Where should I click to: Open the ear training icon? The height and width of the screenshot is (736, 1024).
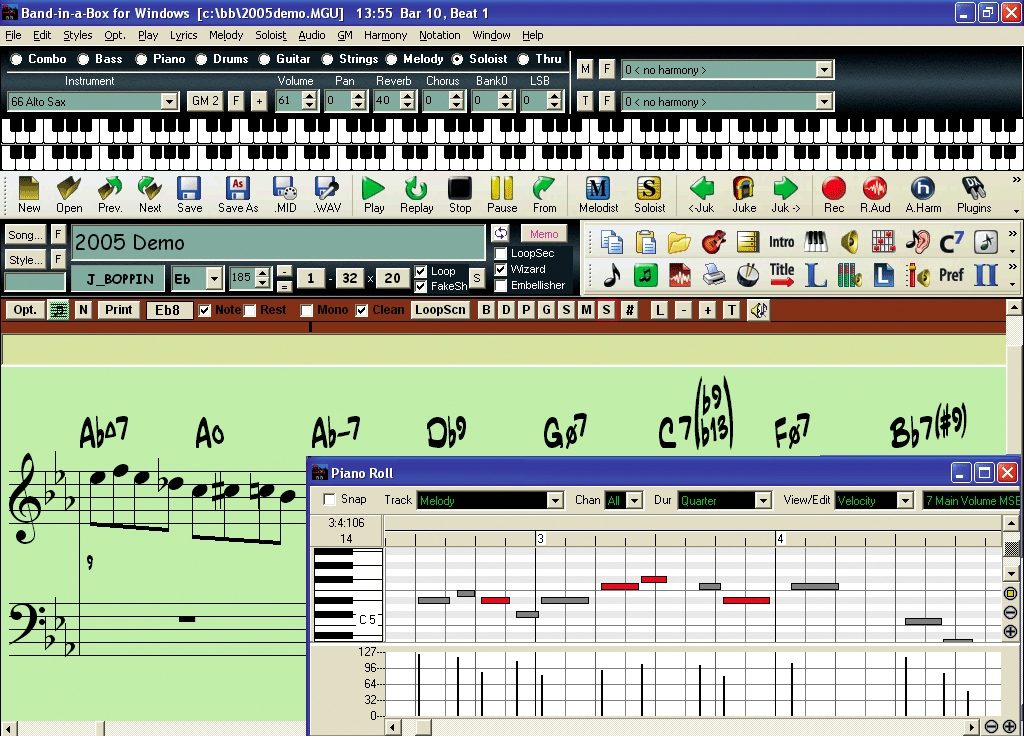click(918, 242)
